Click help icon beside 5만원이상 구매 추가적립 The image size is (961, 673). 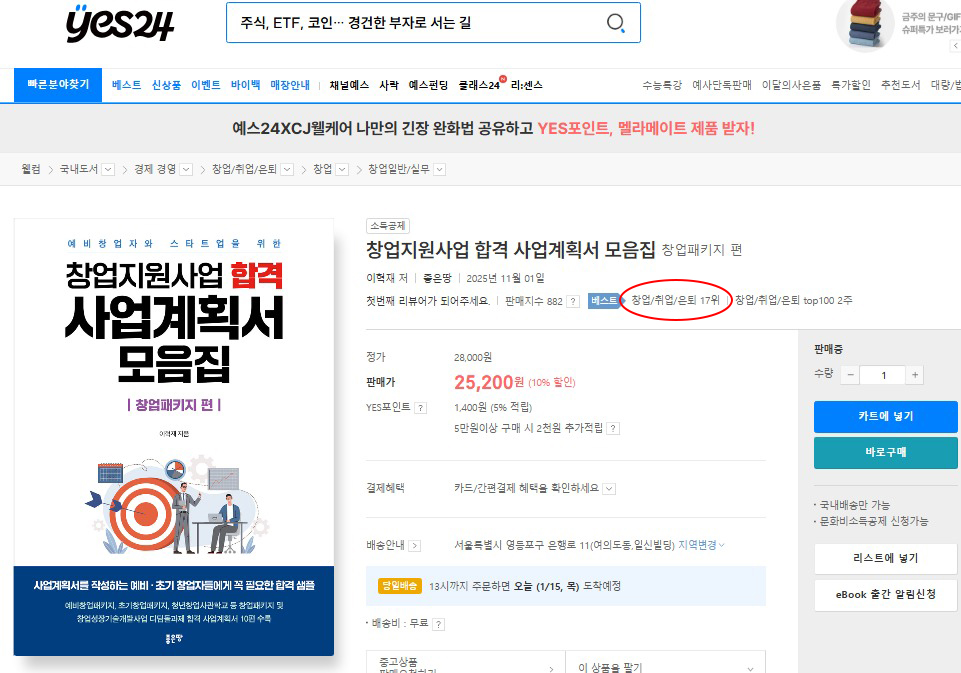point(613,429)
